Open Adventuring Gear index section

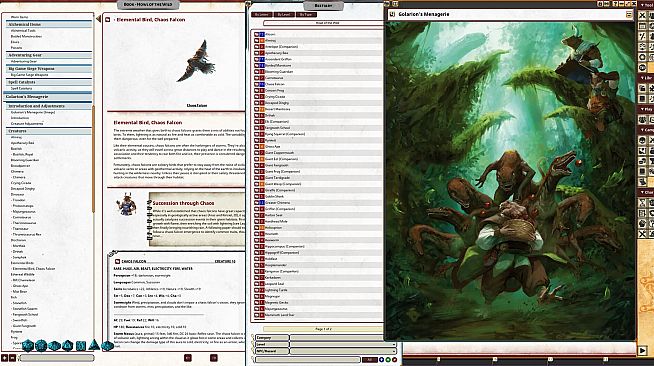(x=48, y=55)
